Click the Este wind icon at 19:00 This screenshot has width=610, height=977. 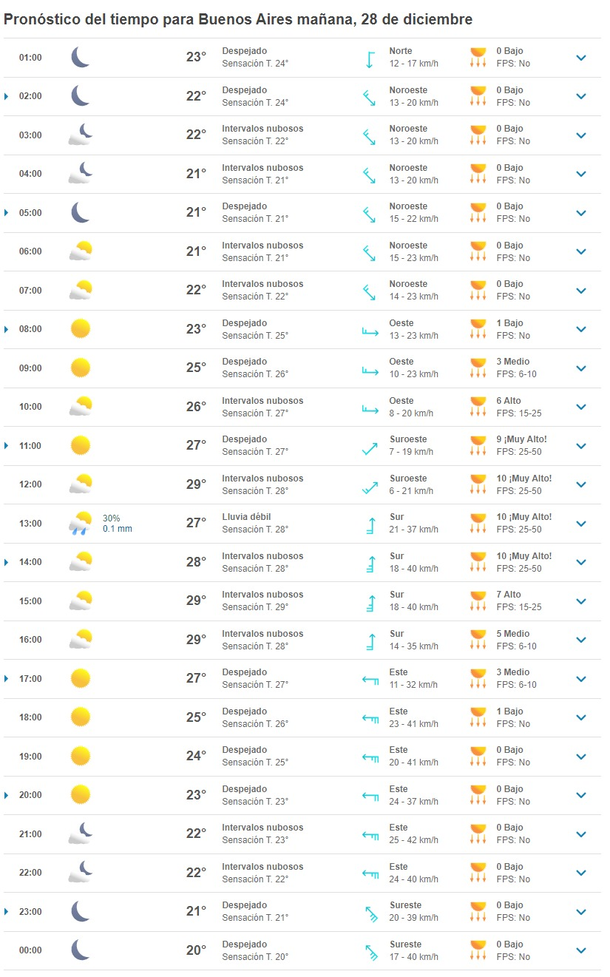pos(370,756)
